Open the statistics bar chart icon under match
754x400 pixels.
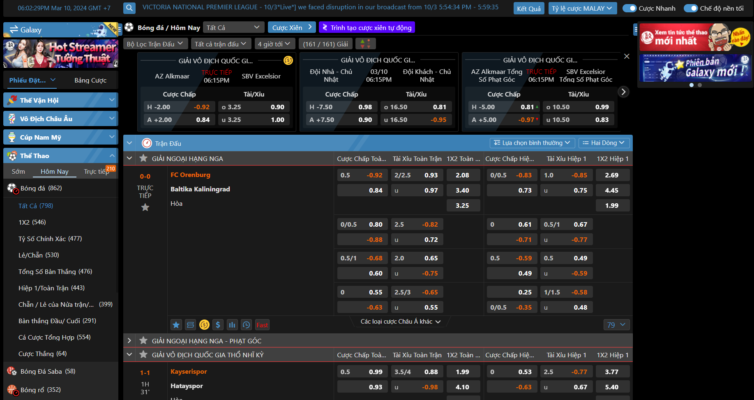232,324
